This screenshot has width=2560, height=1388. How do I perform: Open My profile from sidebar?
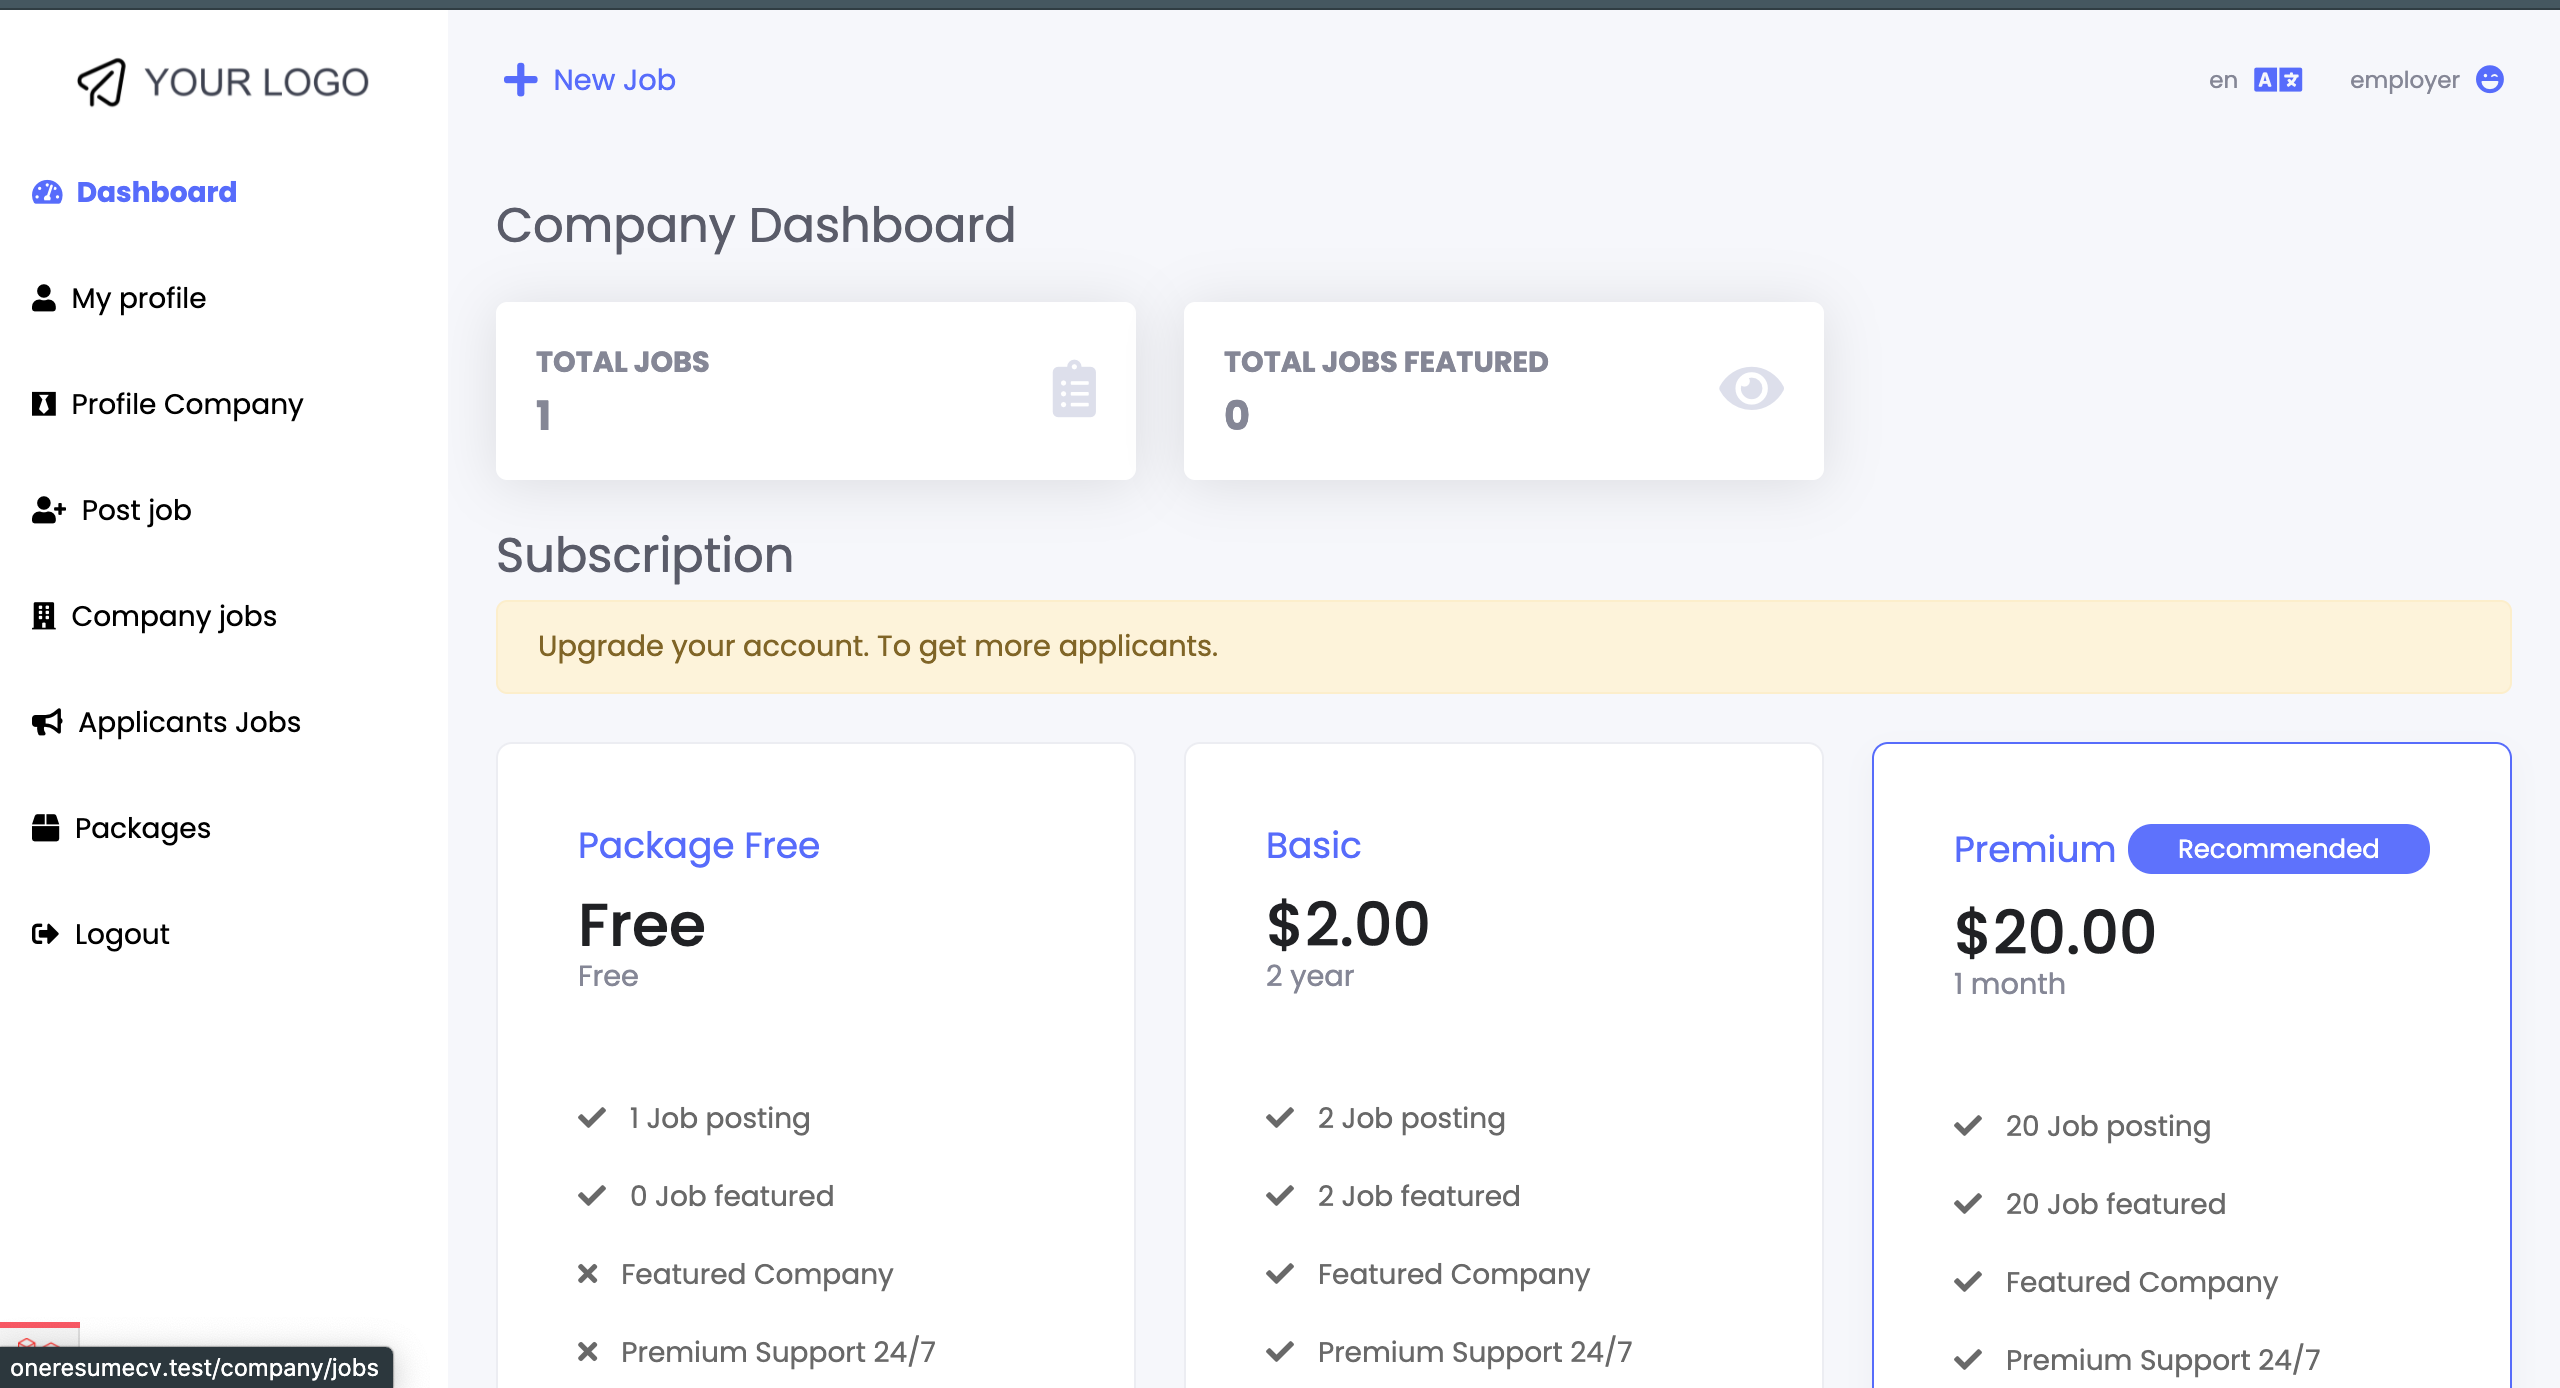(x=138, y=298)
